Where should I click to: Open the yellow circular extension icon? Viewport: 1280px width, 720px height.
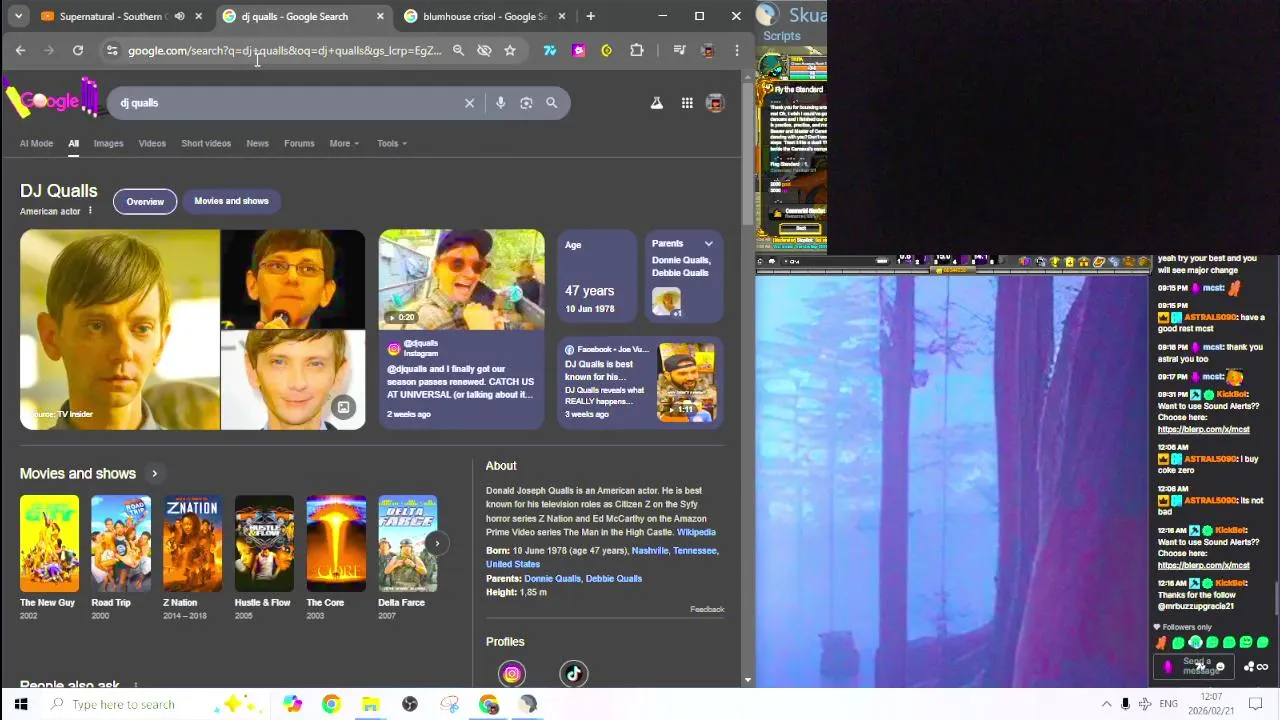point(606,50)
